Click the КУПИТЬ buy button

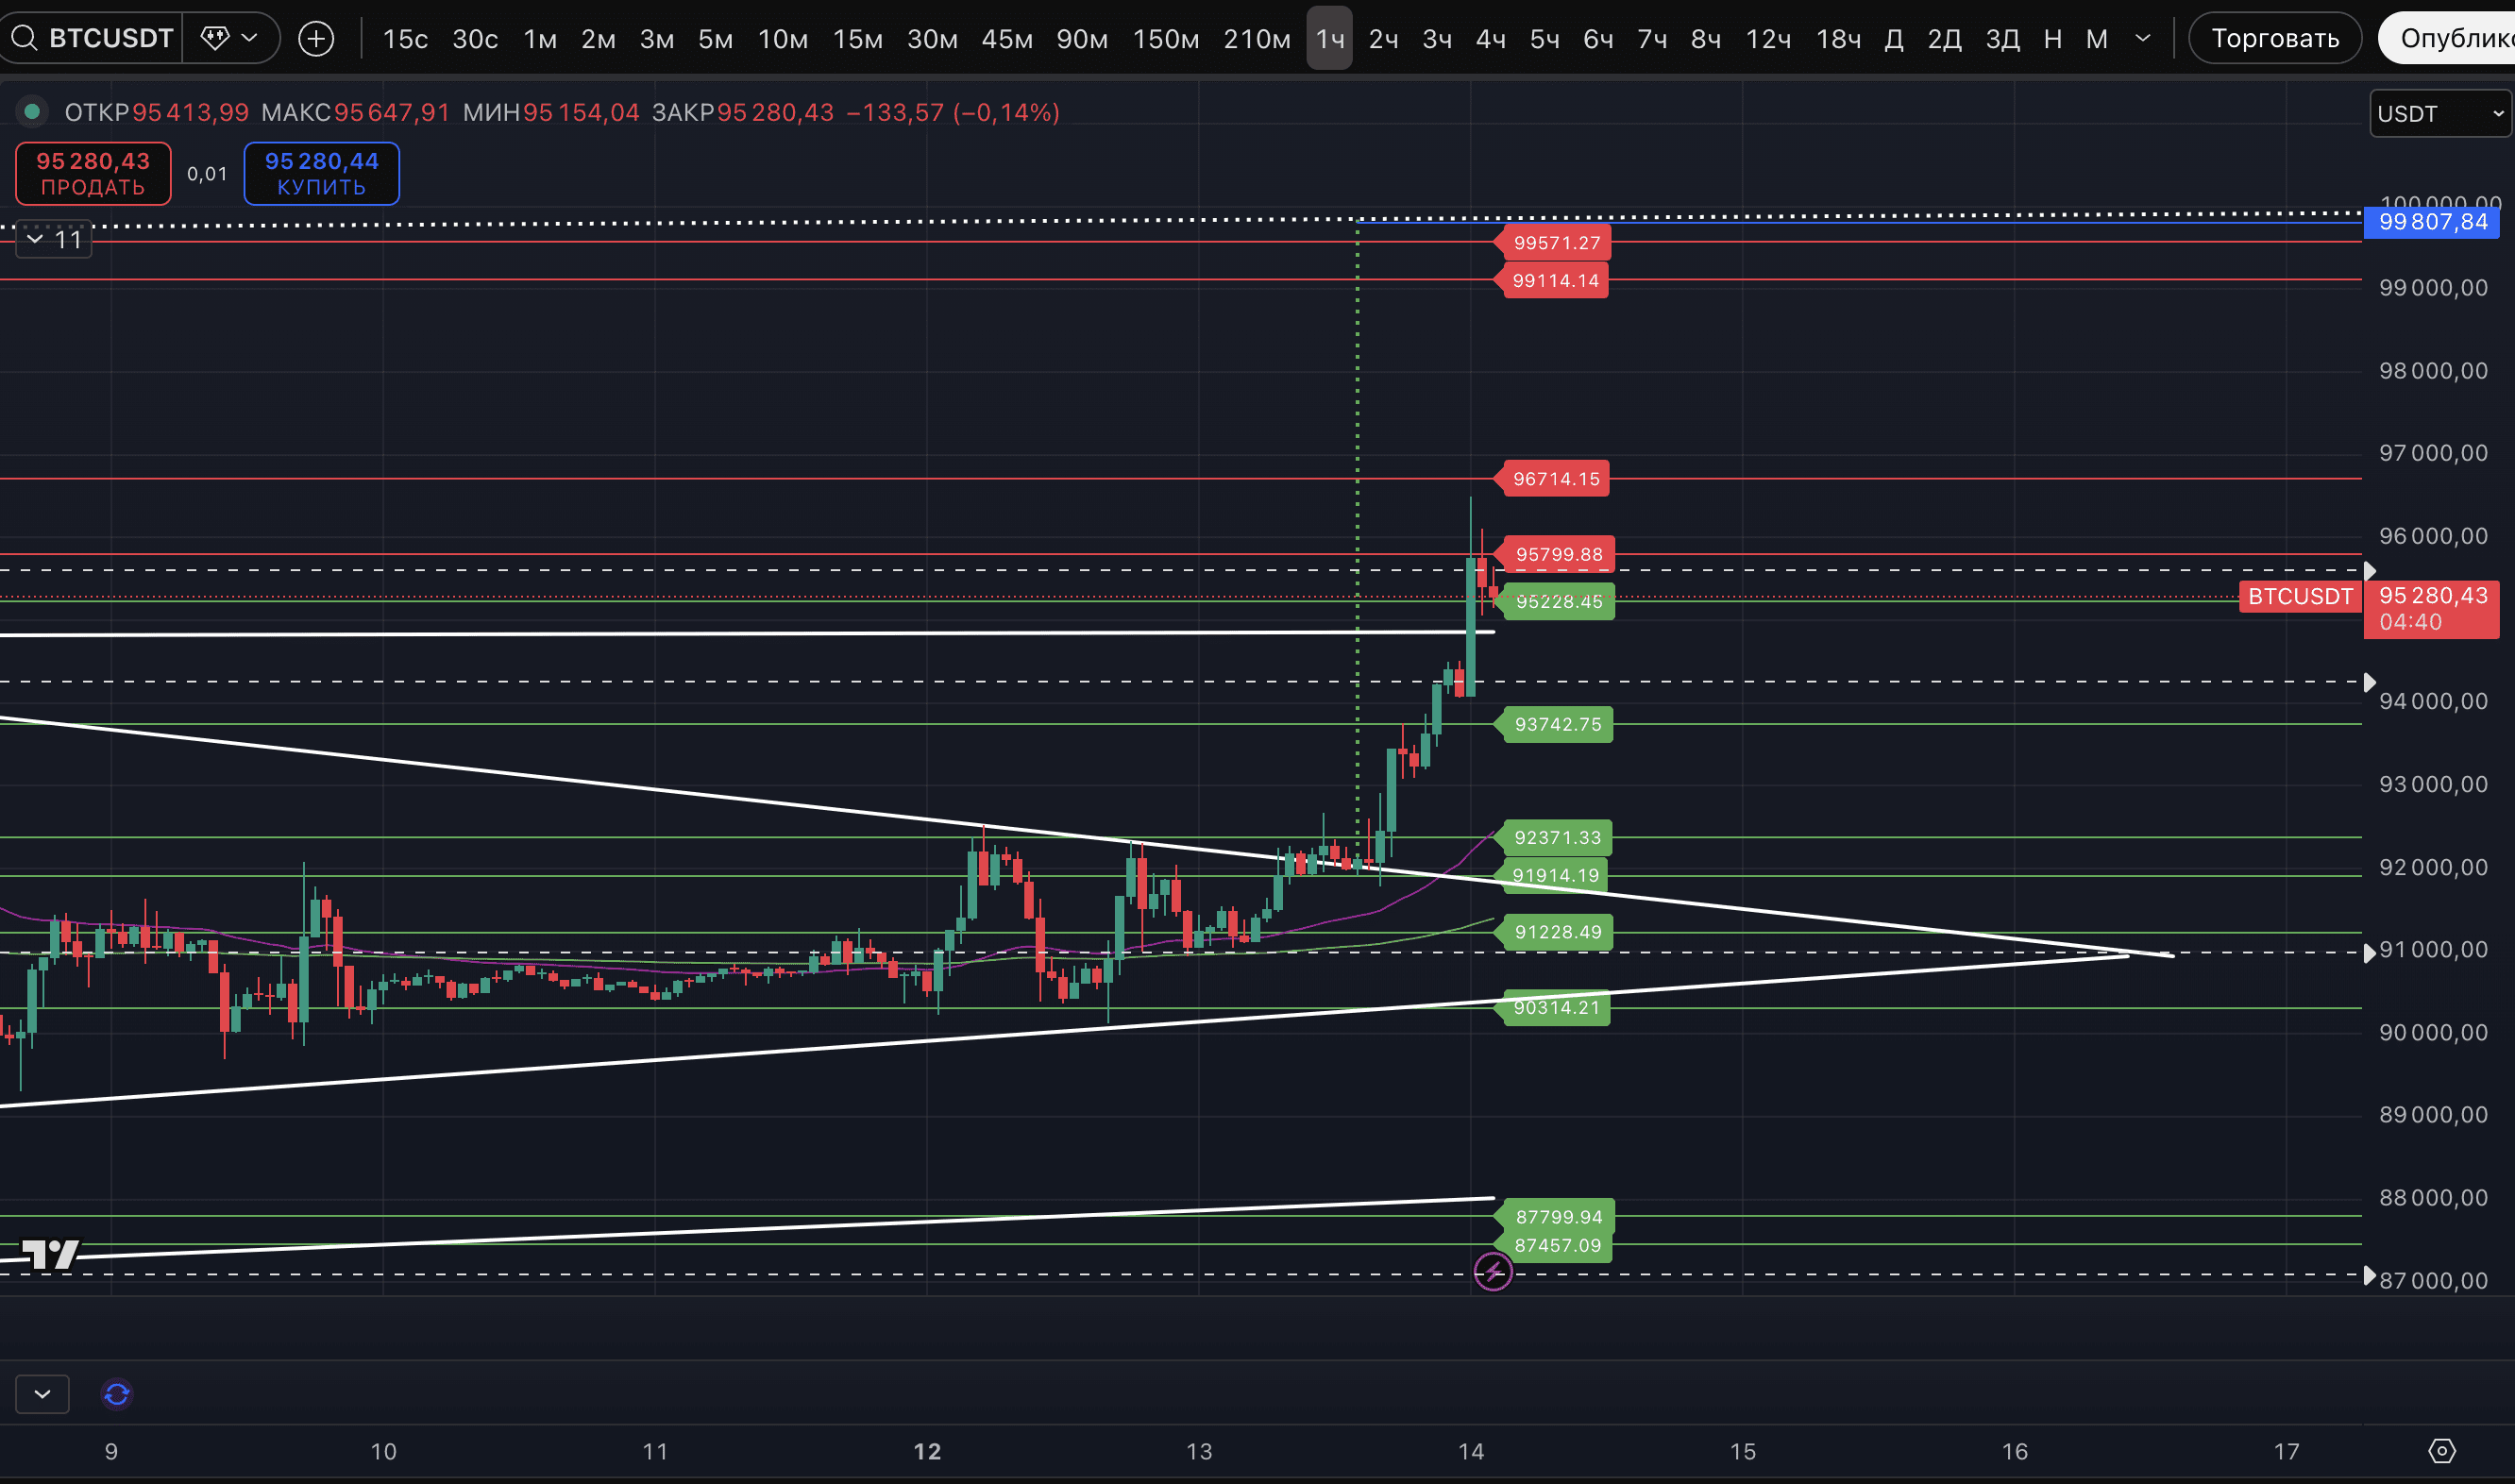click(321, 174)
